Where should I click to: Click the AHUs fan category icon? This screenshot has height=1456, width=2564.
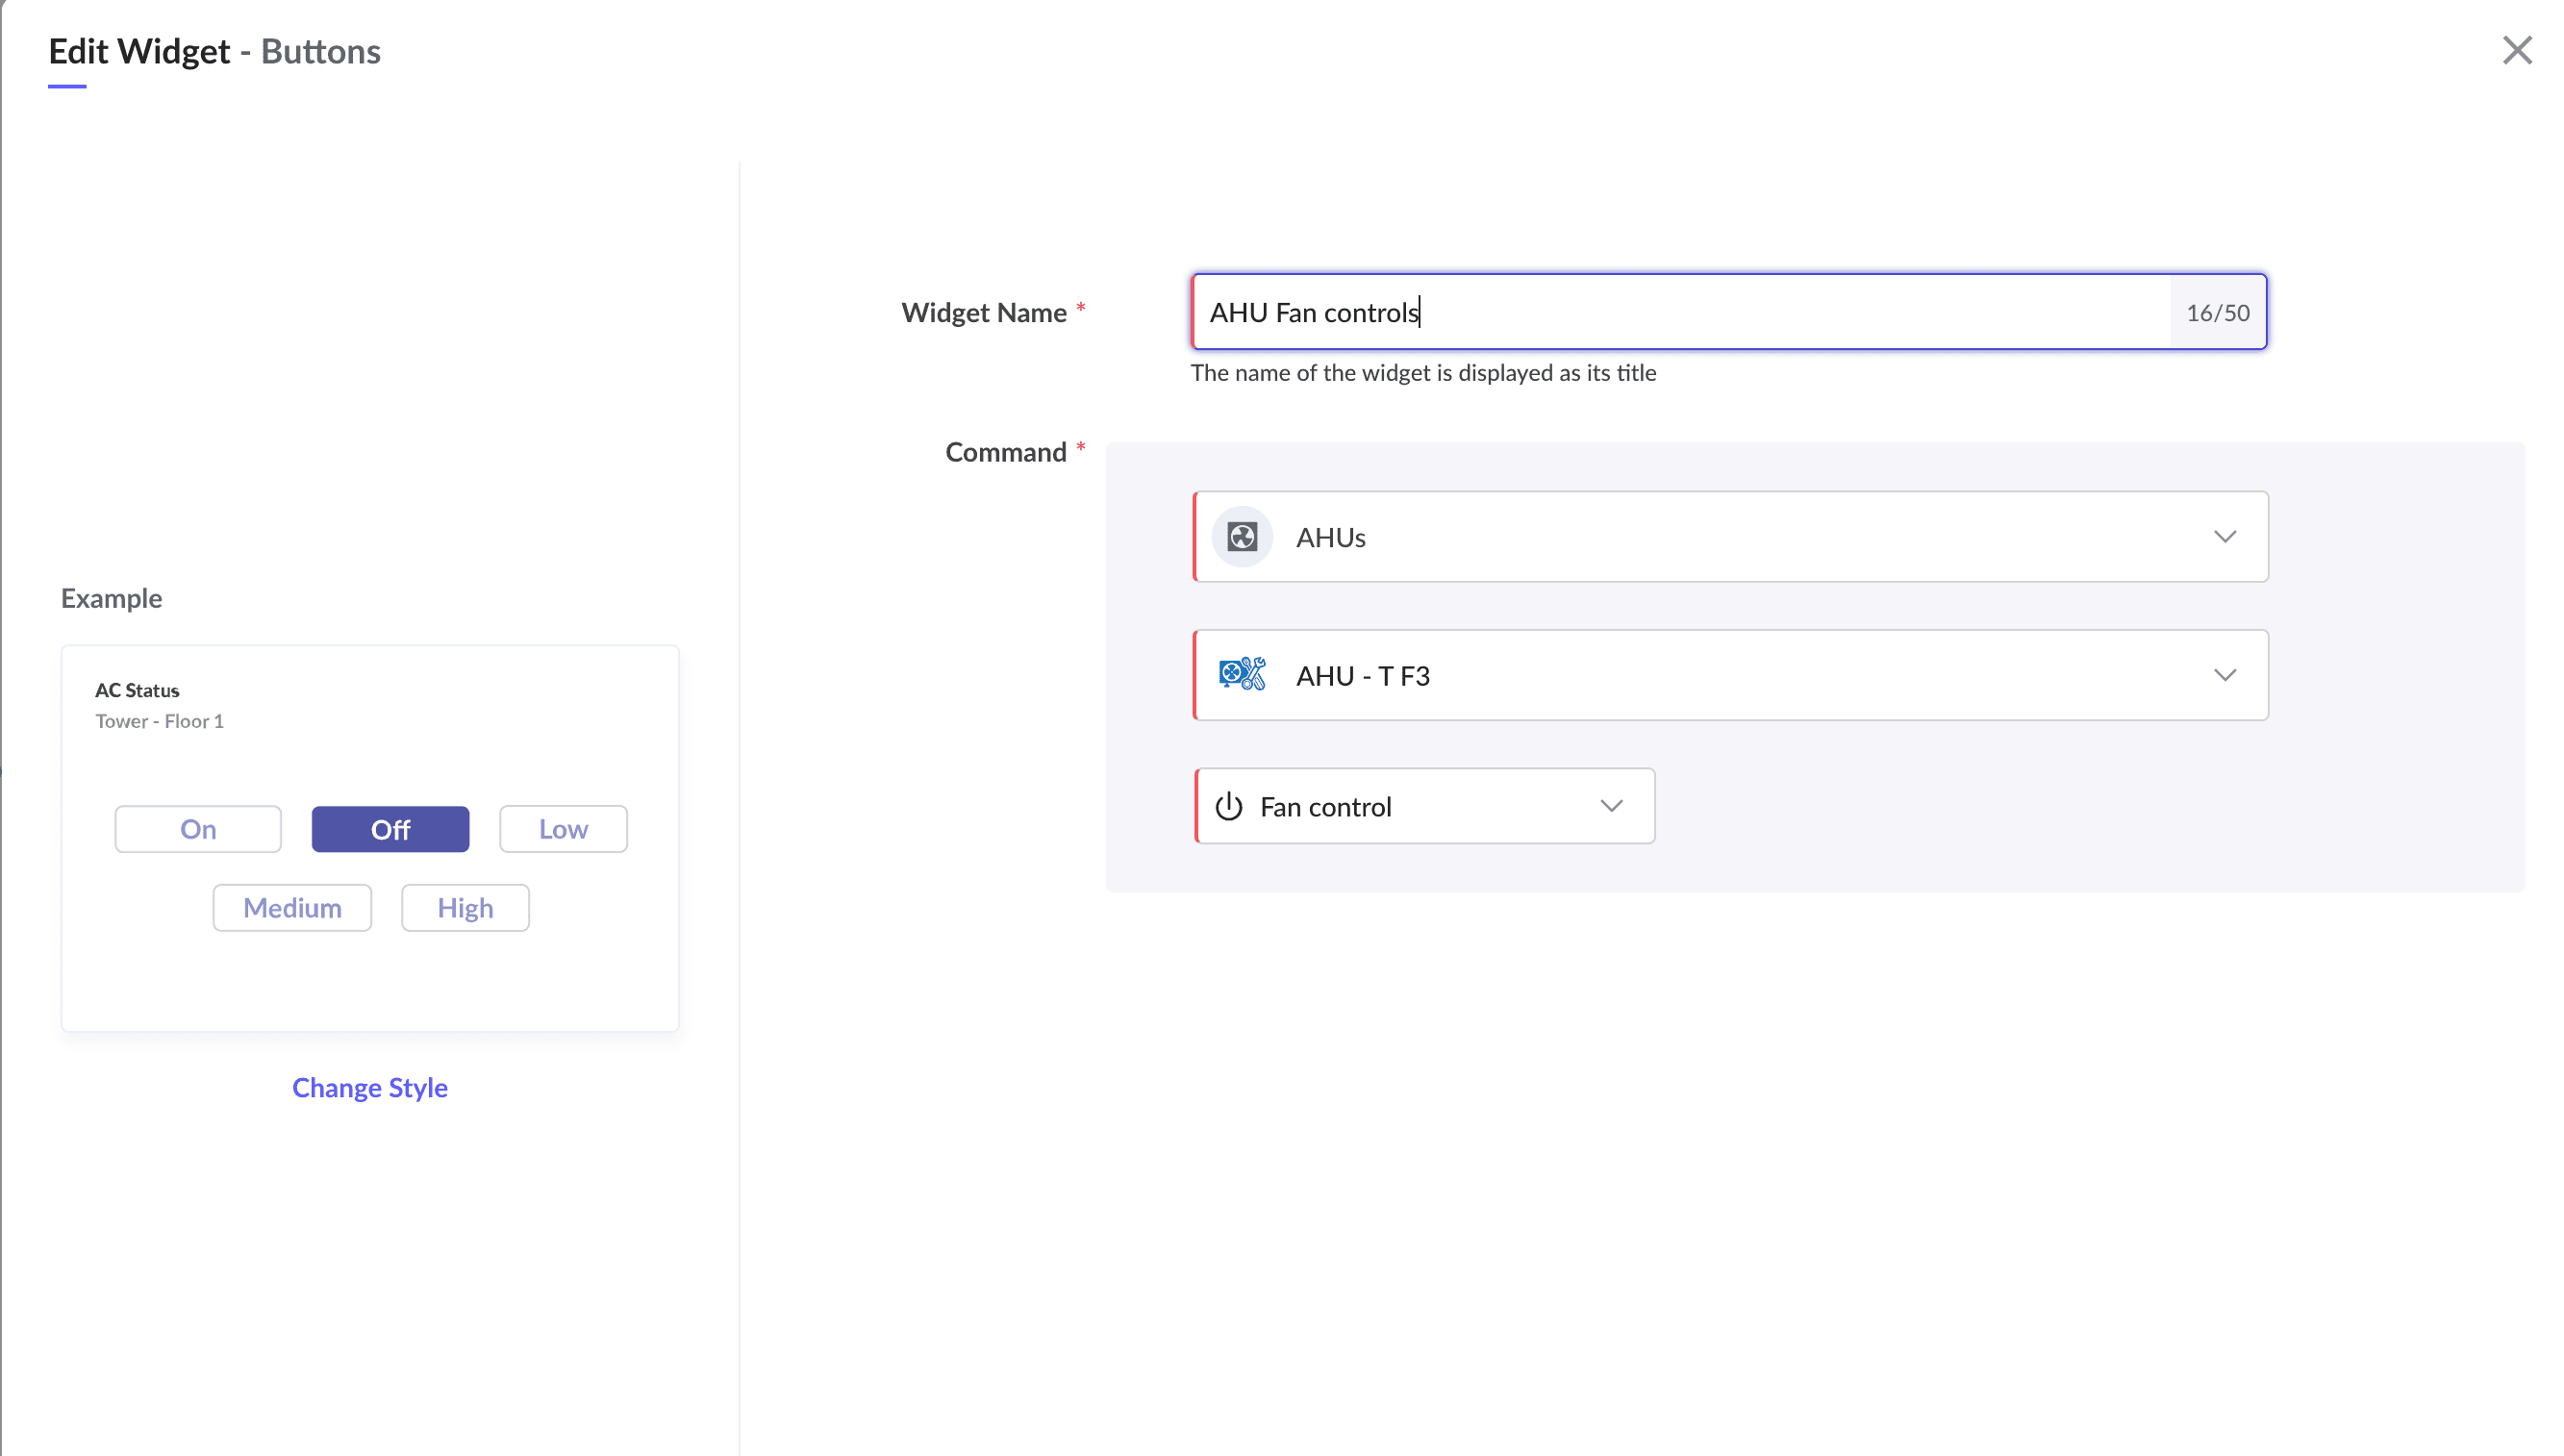tap(1241, 537)
